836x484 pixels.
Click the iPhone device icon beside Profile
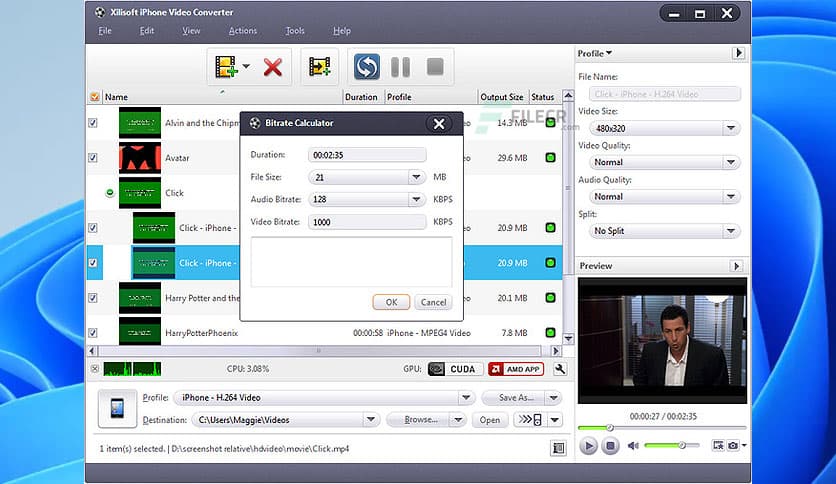point(117,409)
